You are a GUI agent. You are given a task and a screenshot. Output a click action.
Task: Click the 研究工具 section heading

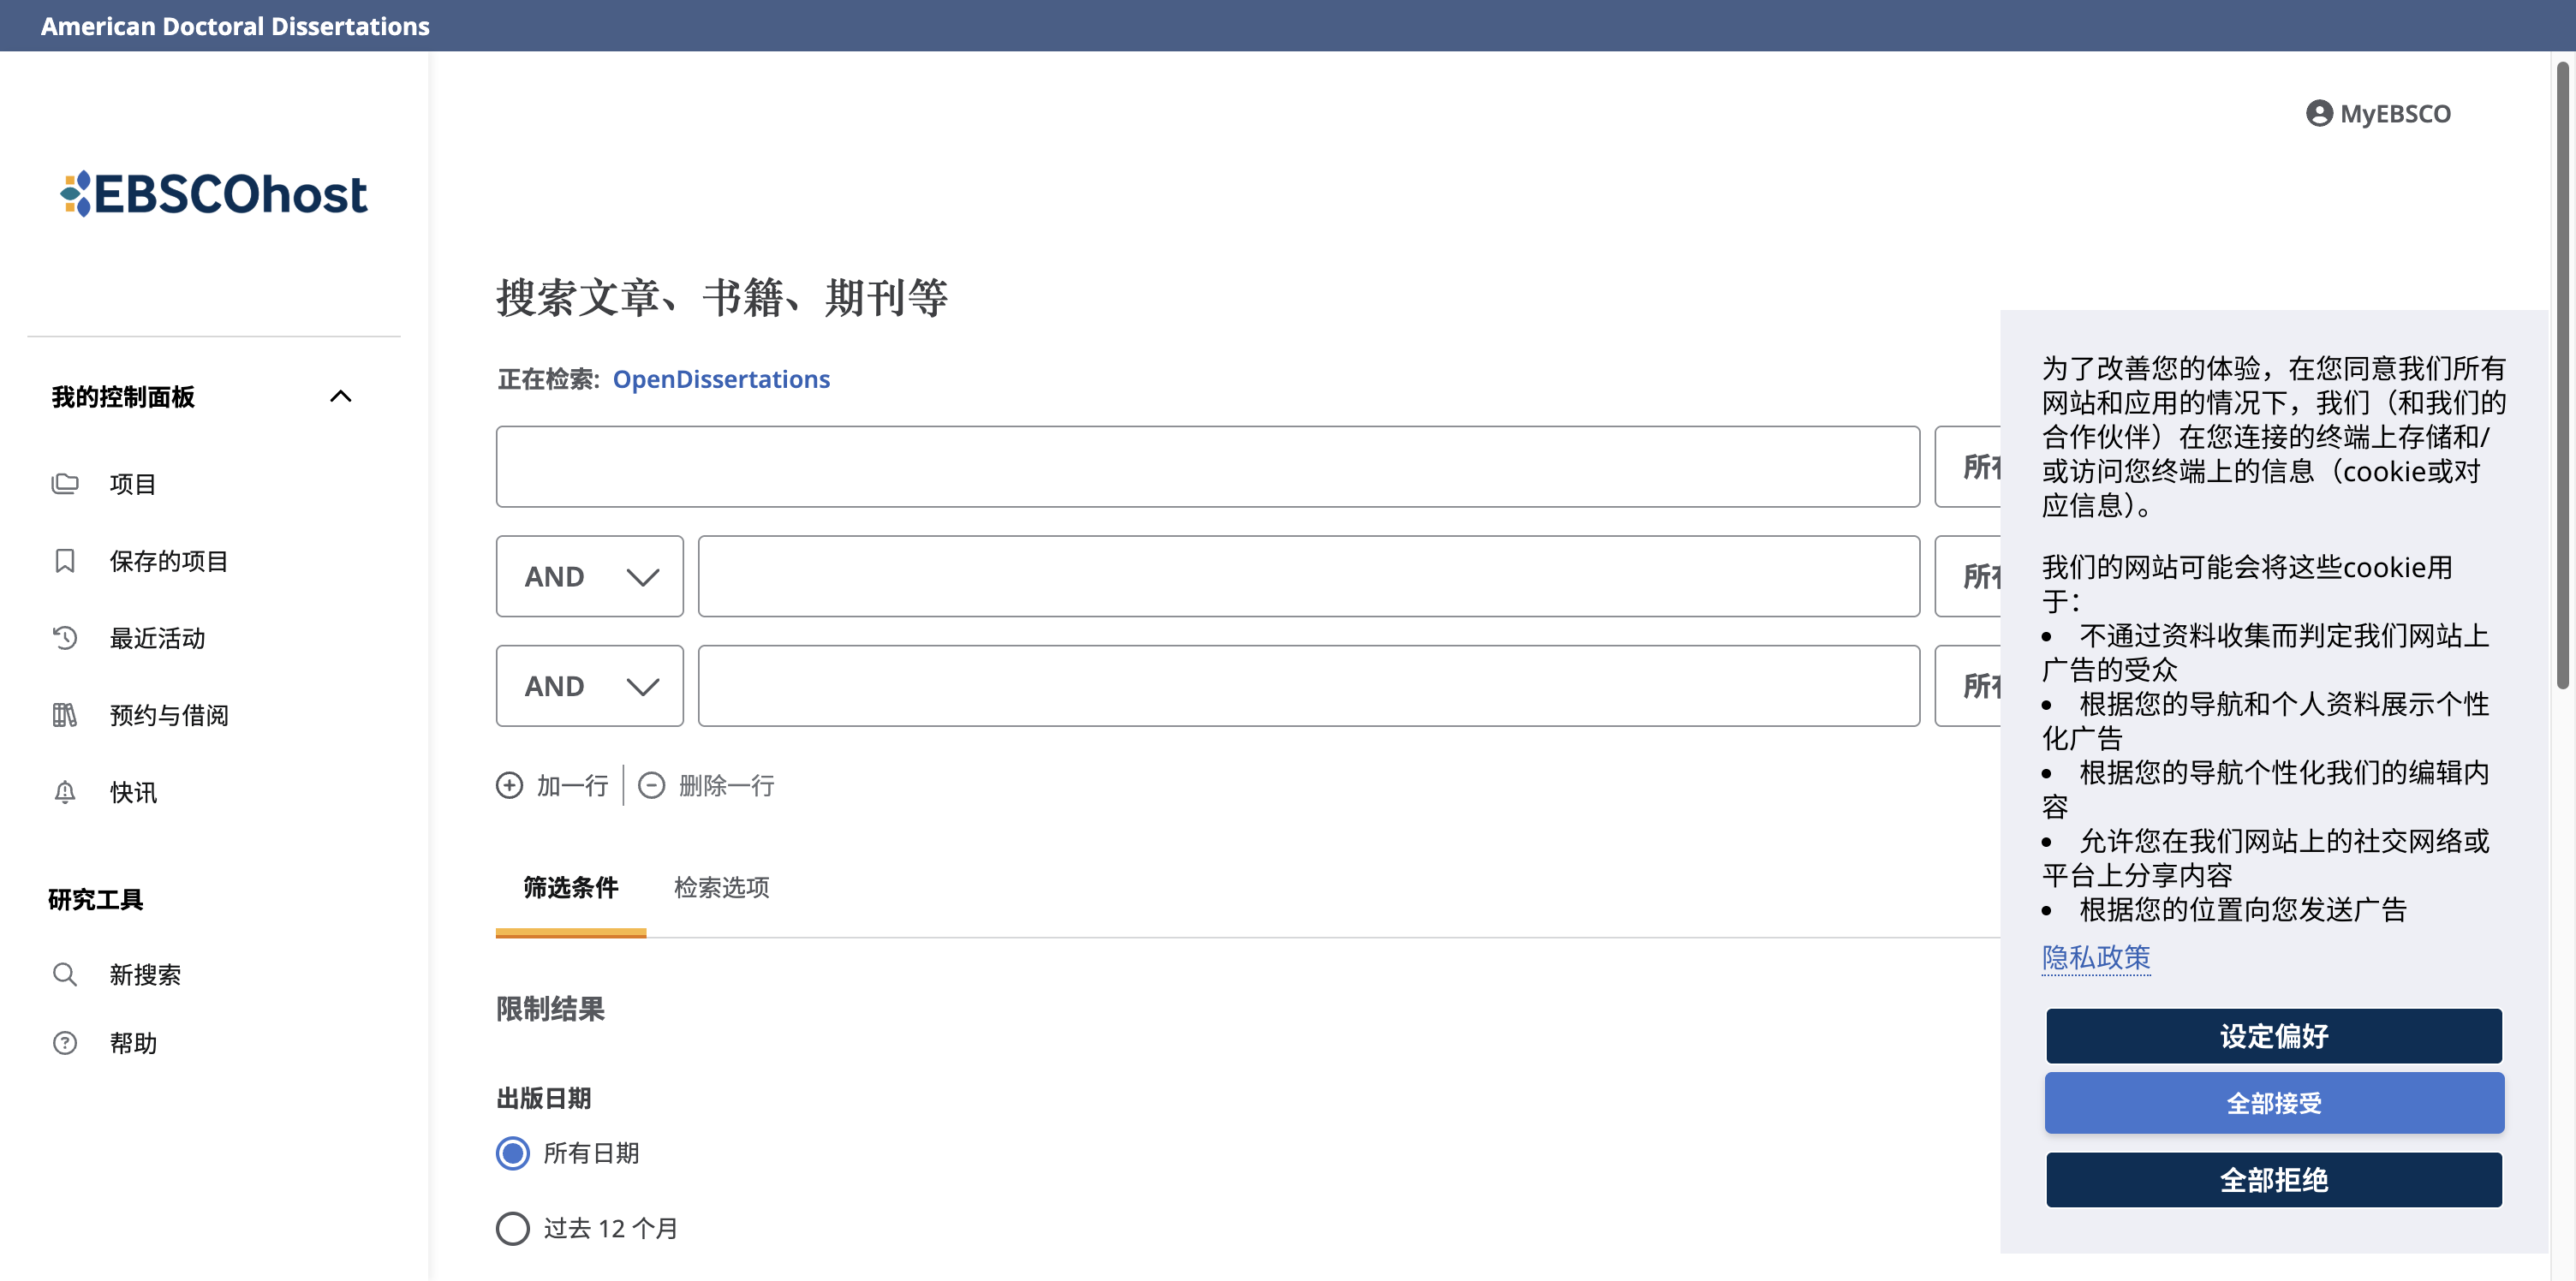96,899
